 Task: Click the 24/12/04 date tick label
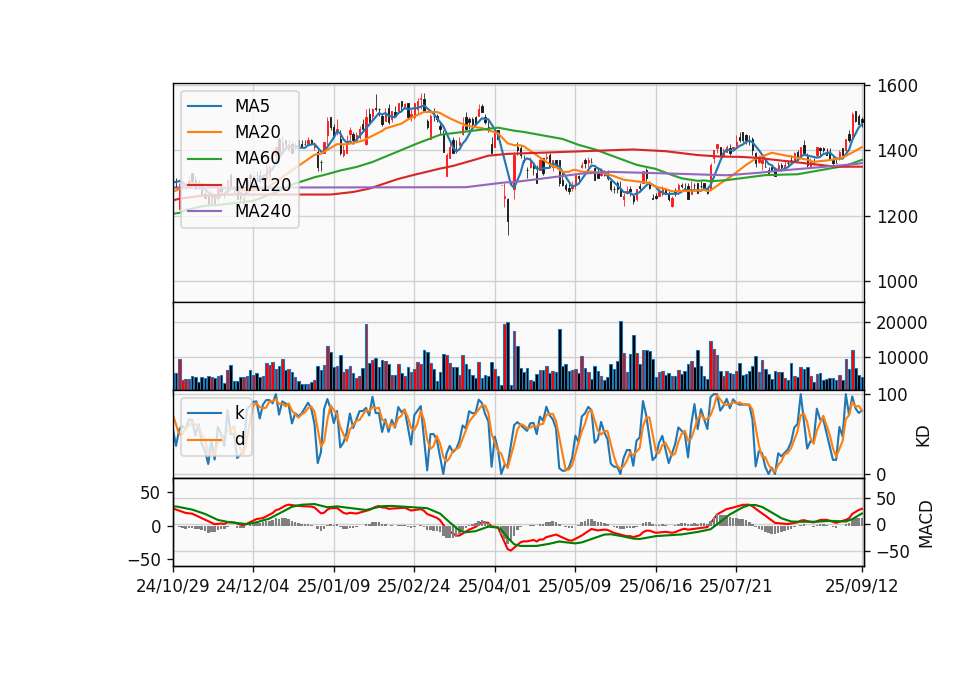(252, 586)
